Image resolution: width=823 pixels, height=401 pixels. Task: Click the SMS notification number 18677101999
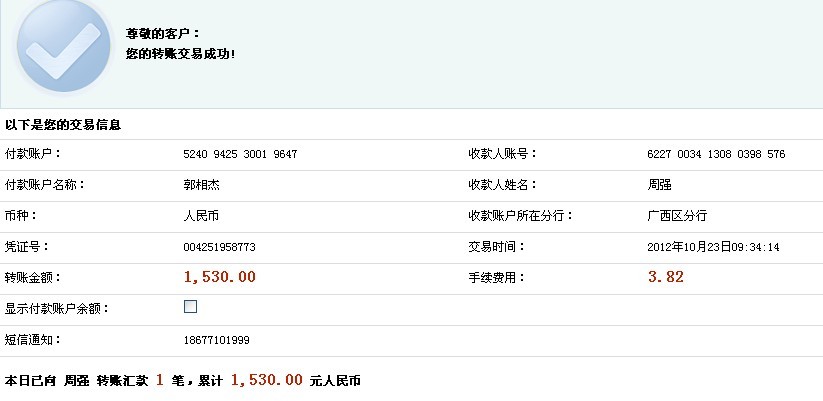click(216, 340)
